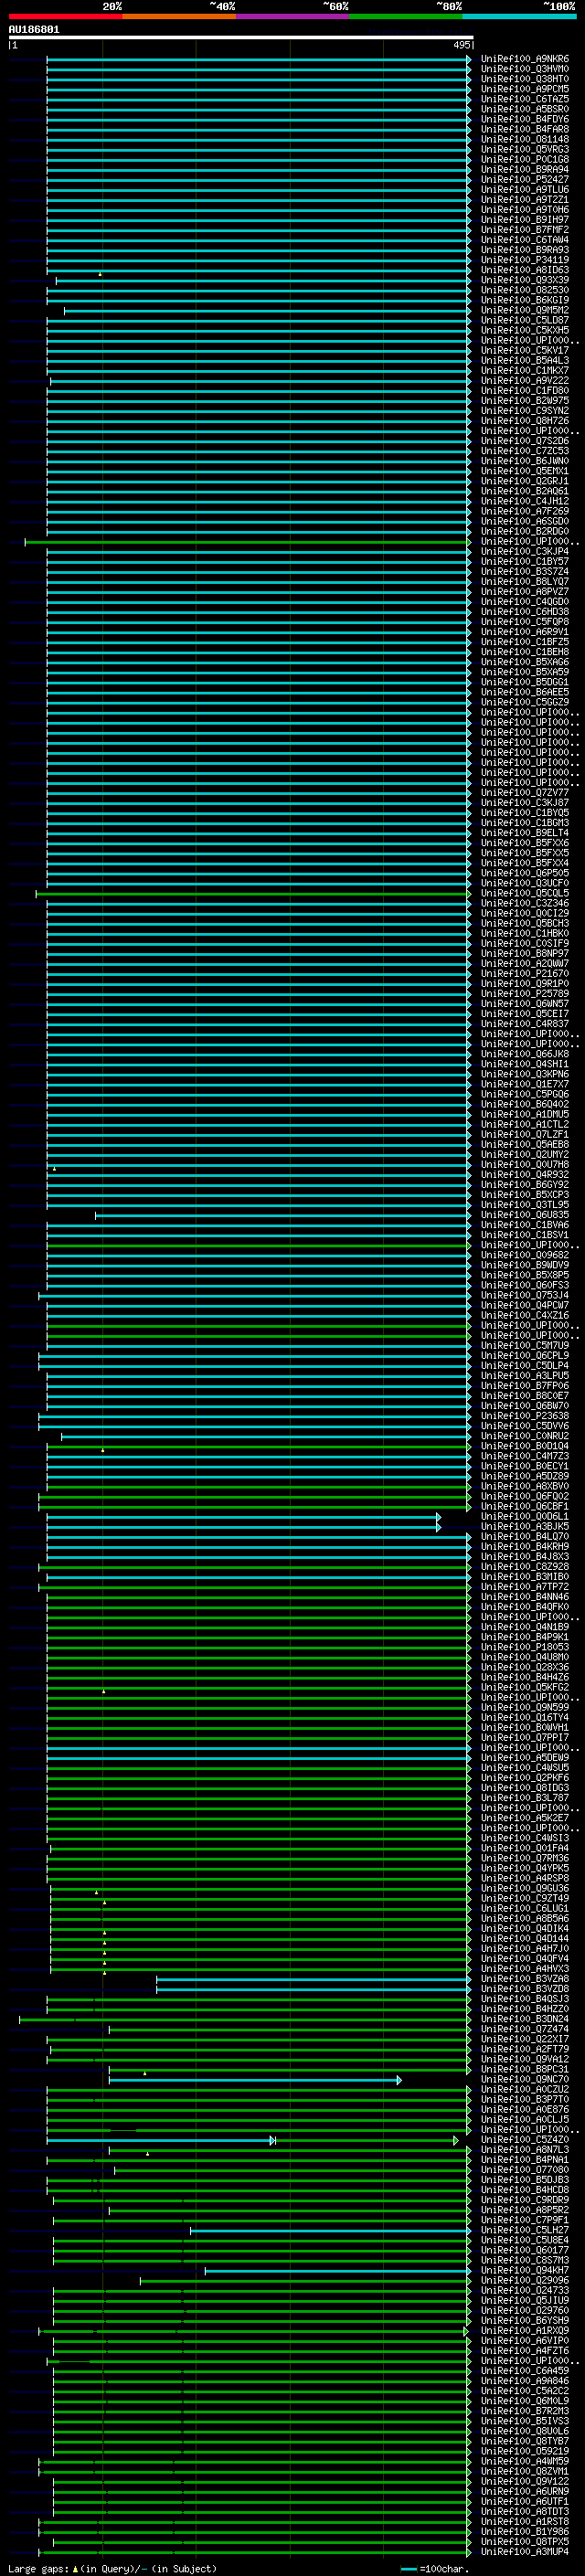The image size is (585, 2576).
Task: Select hit label UniRef100_A7TP72
Action: [525, 1587]
